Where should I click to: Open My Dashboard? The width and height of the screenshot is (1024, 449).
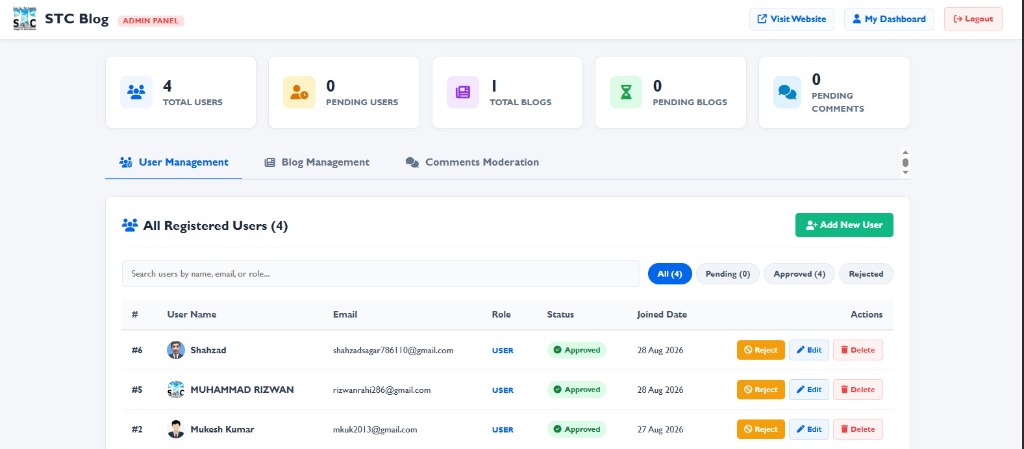(889, 19)
